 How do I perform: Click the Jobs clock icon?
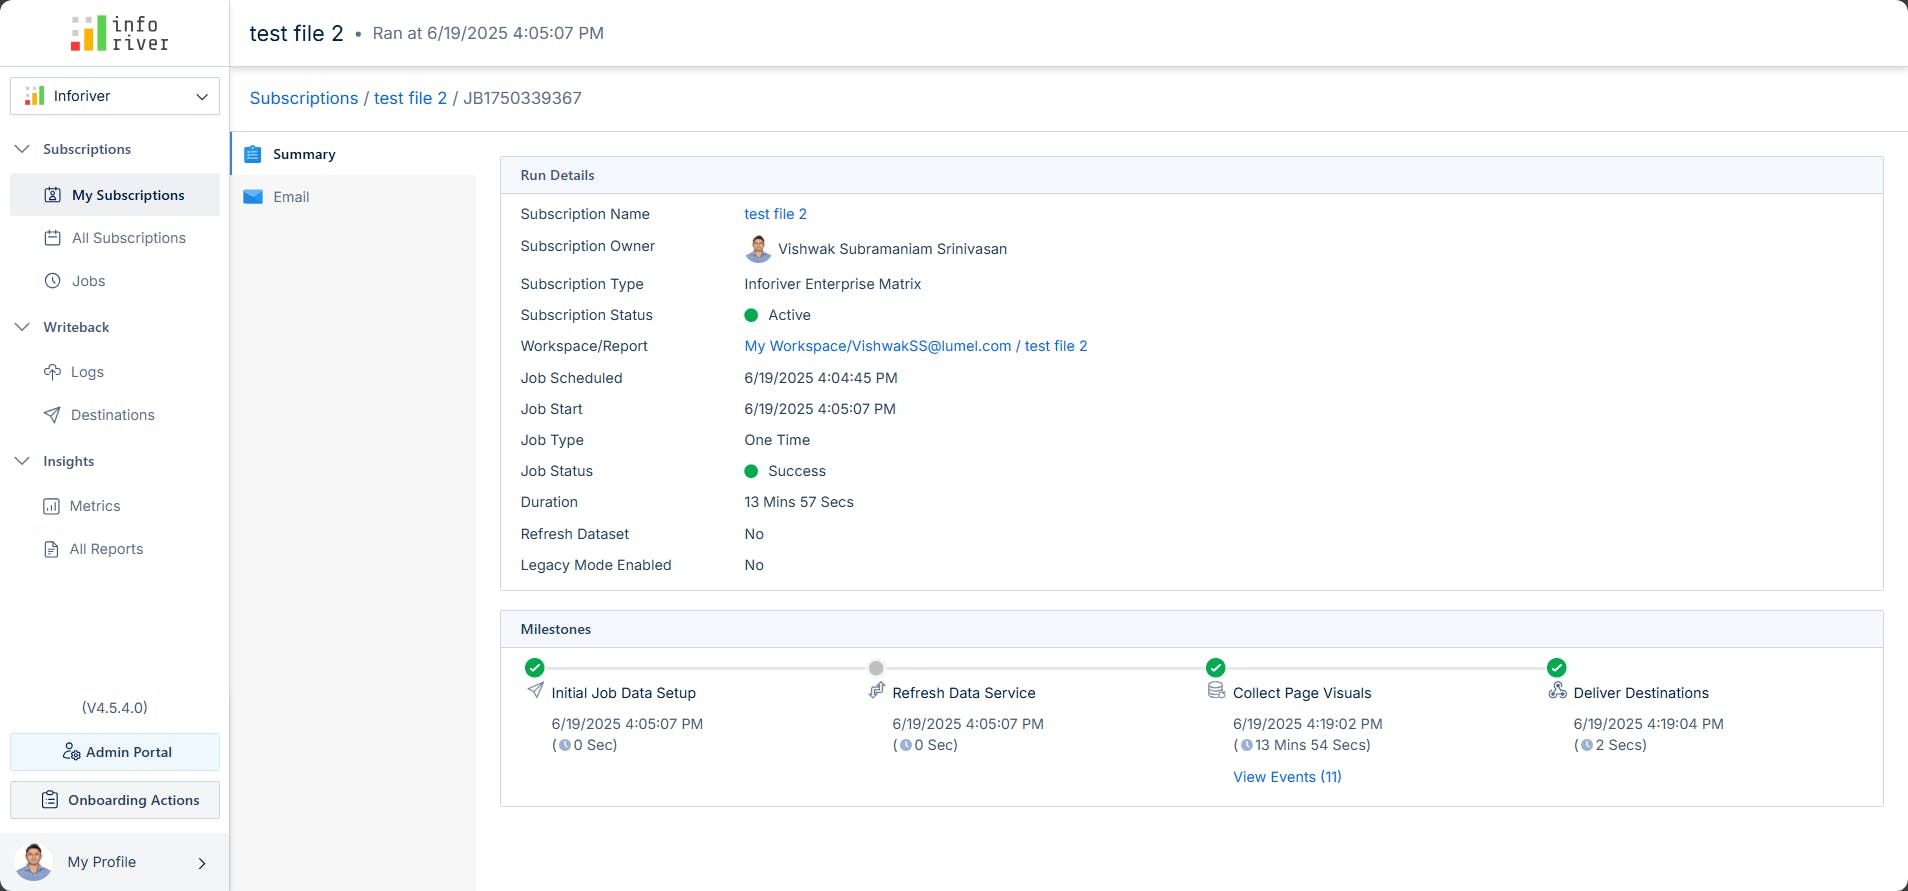click(53, 281)
